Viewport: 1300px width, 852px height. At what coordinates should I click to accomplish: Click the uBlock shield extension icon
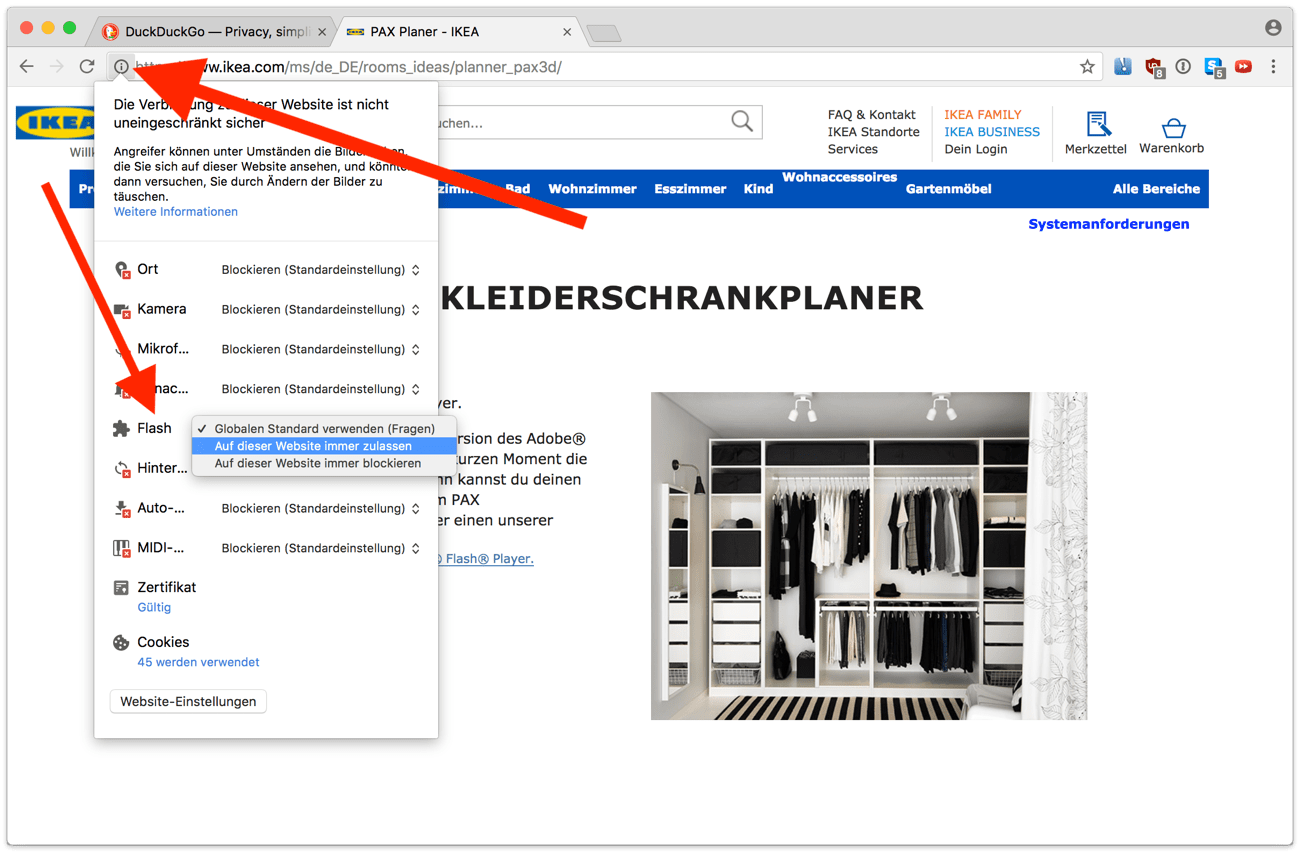click(x=1154, y=68)
